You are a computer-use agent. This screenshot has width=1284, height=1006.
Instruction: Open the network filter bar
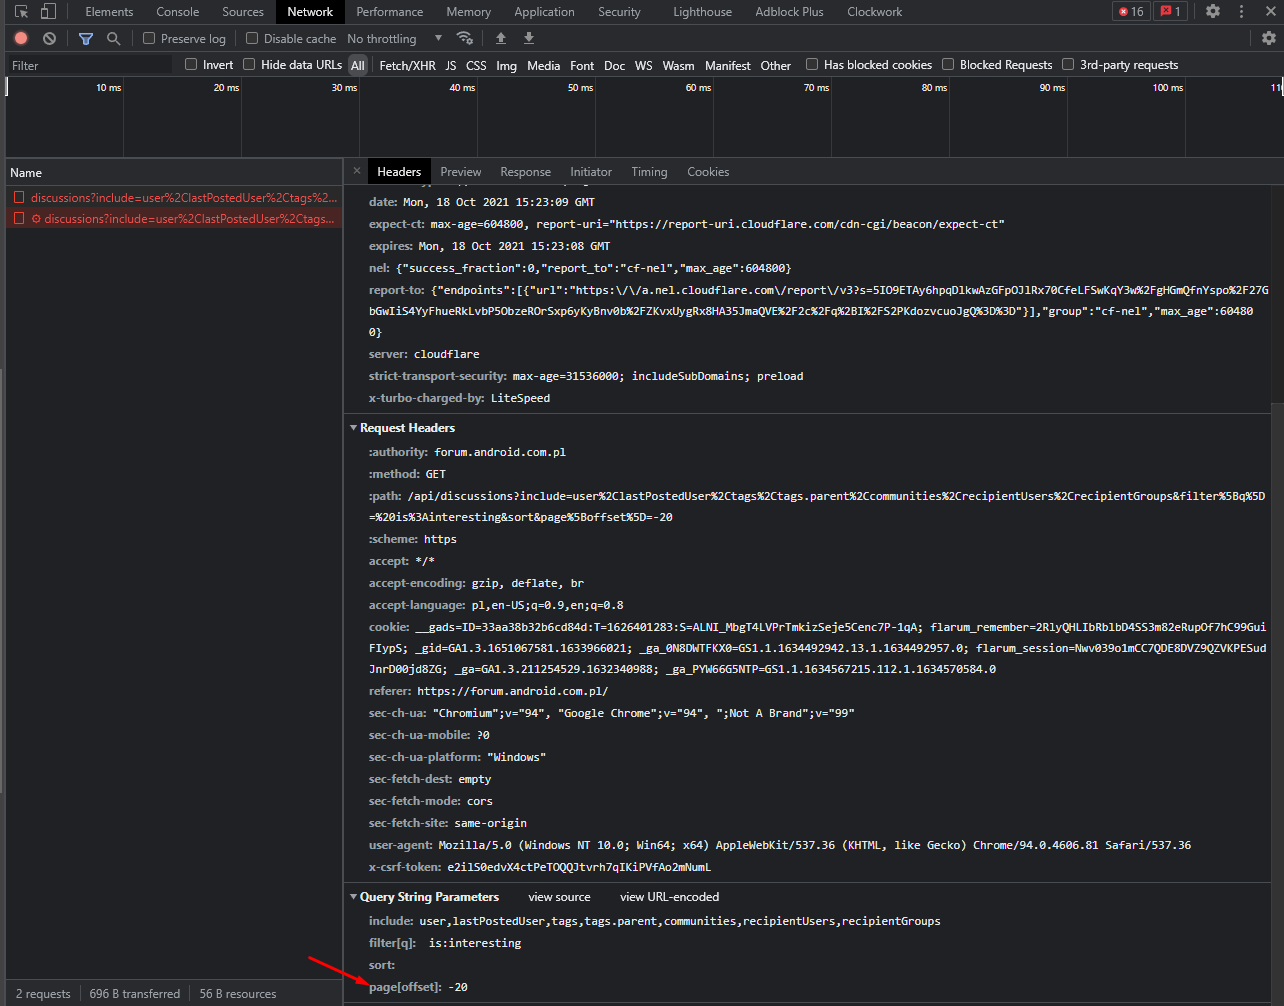coord(85,38)
